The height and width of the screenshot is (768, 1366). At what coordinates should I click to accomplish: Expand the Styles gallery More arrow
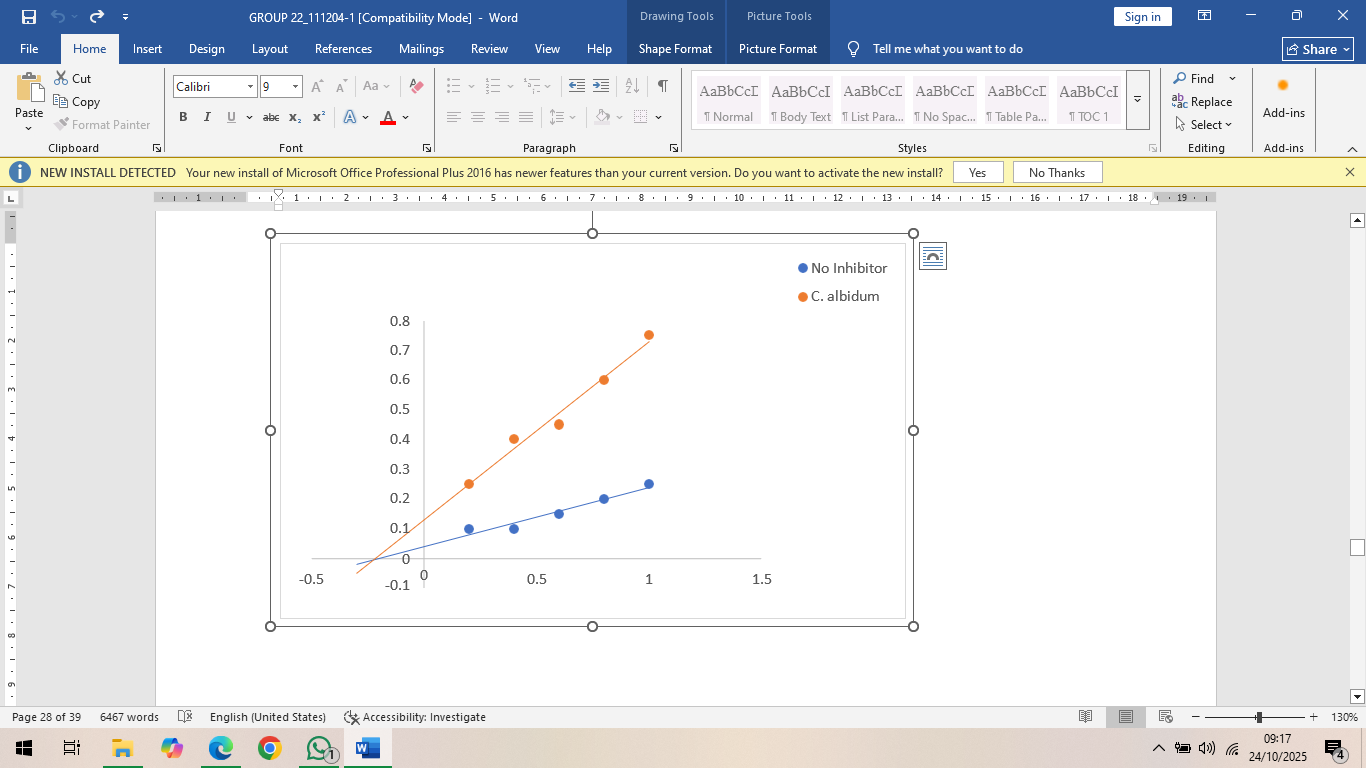point(1137,100)
